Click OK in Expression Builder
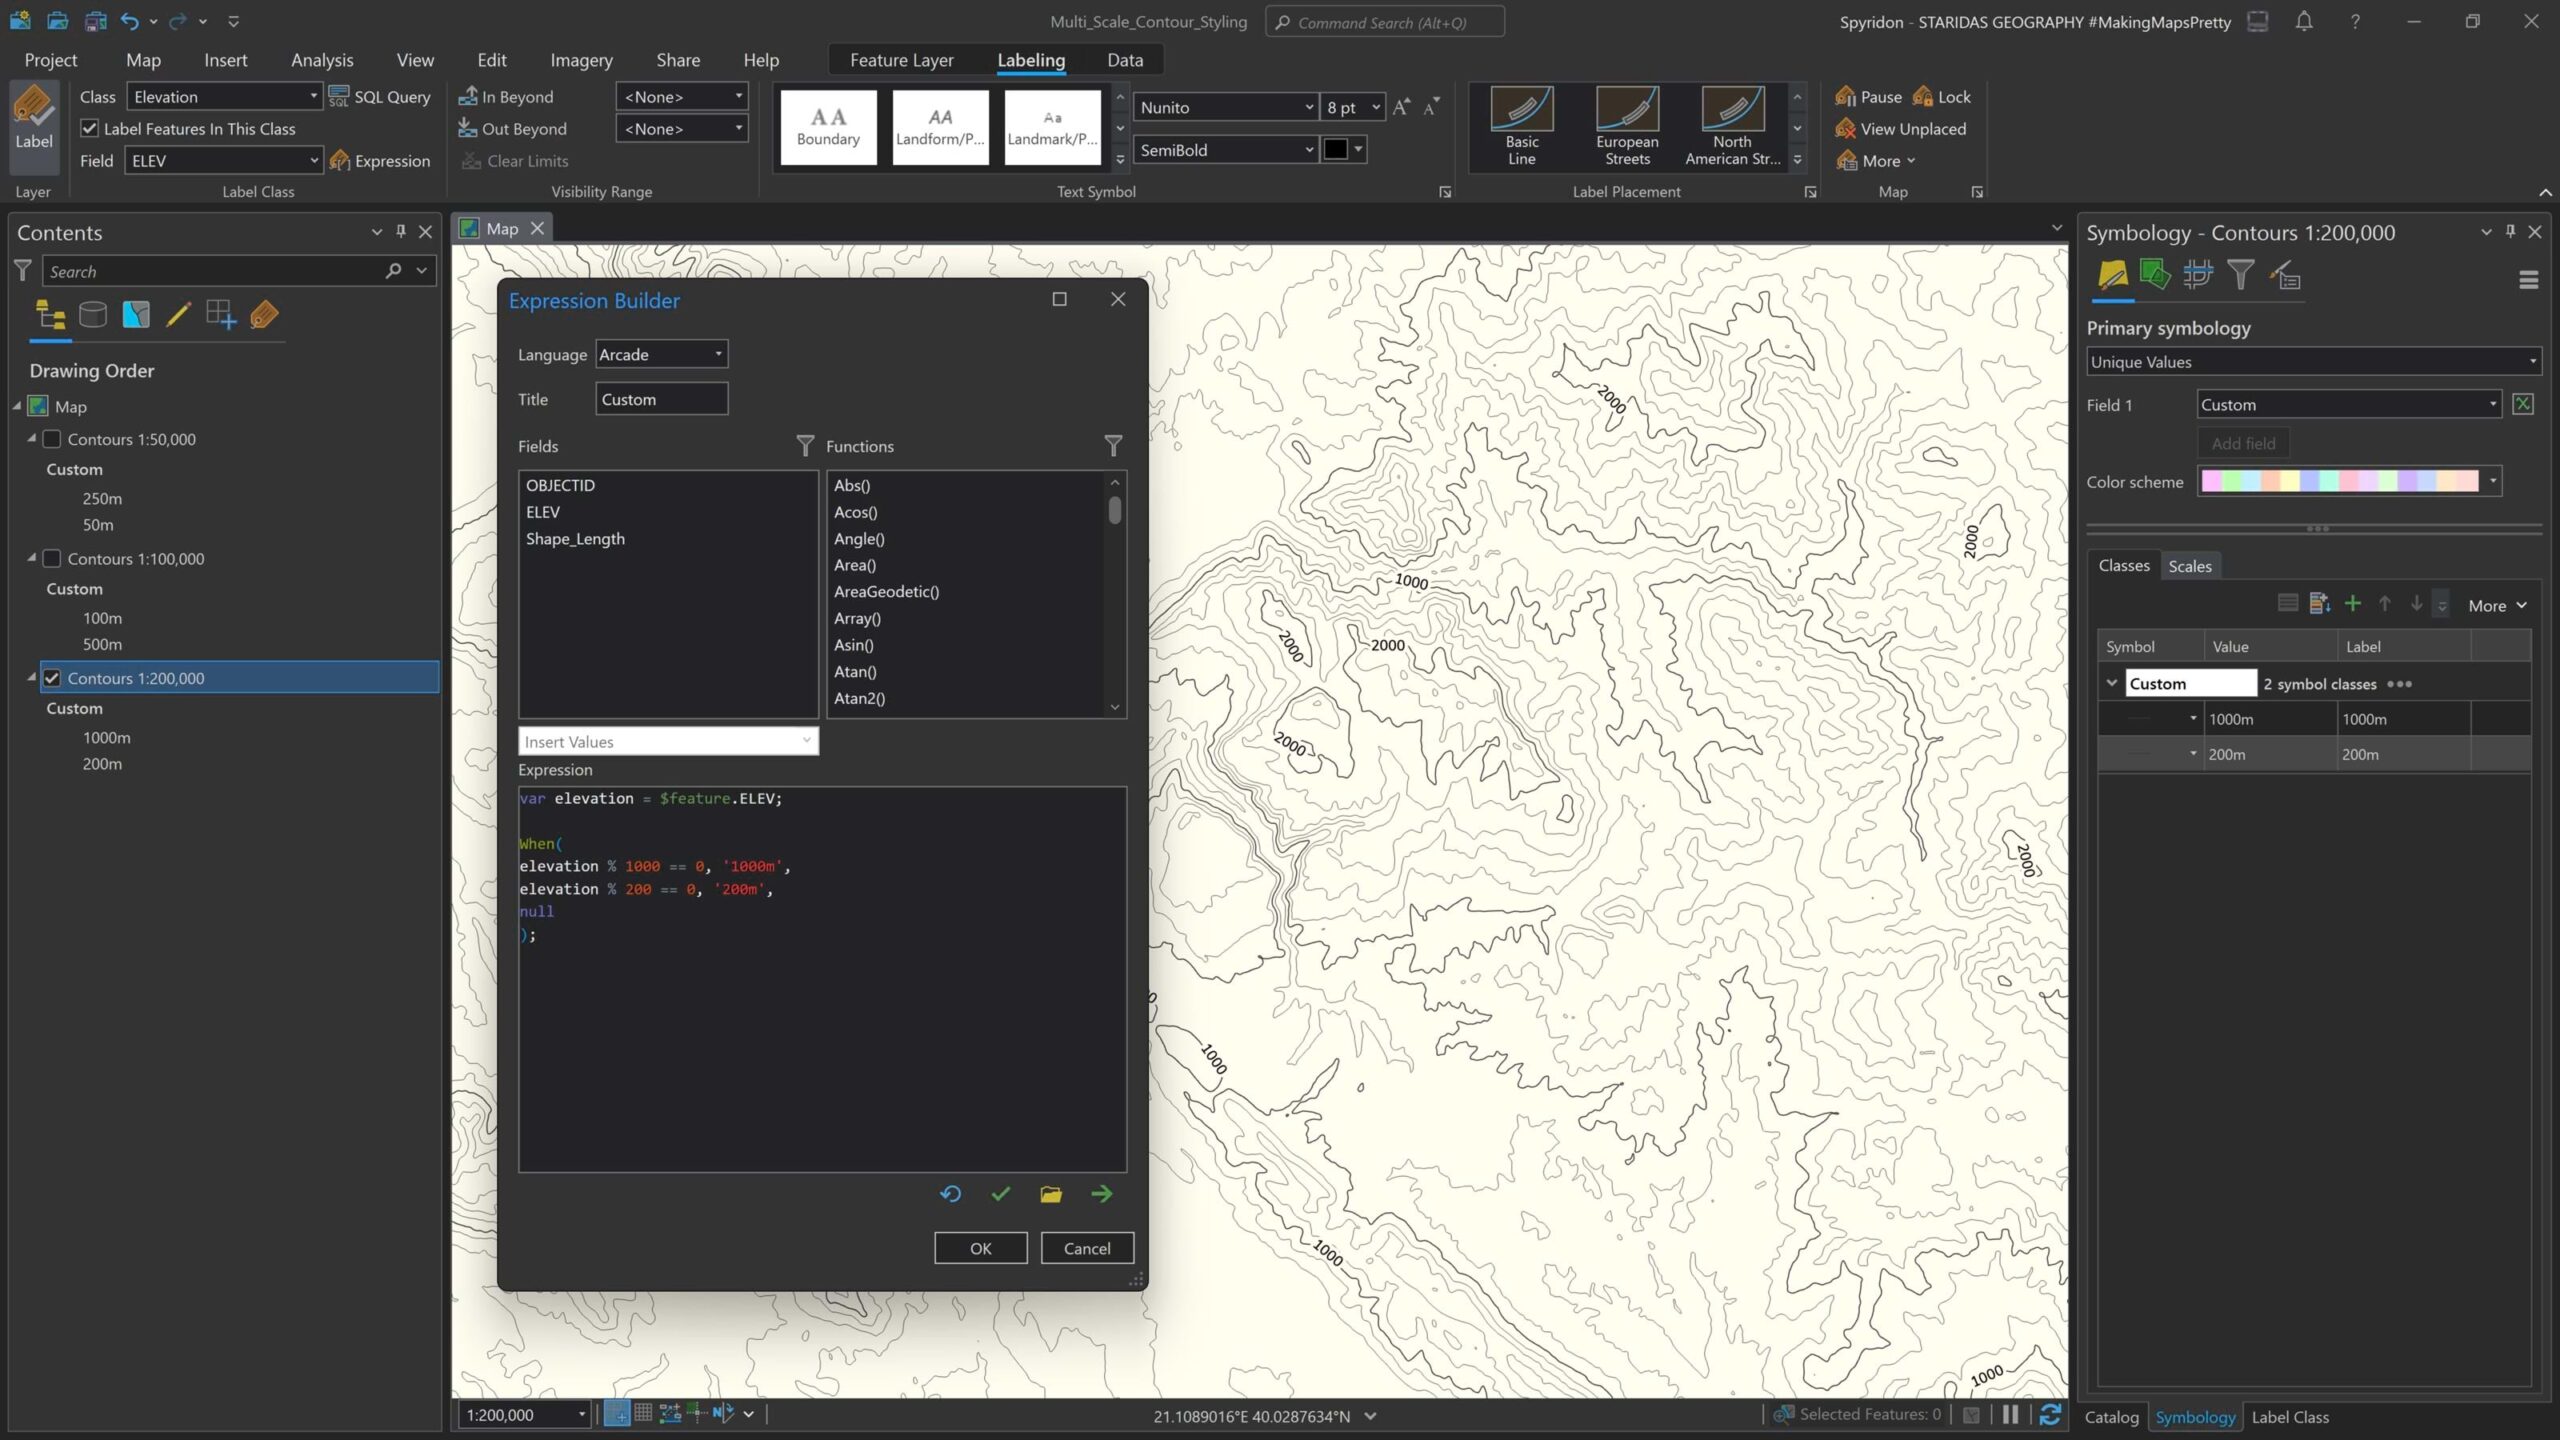Viewport: 2560px width, 1440px height. click(x=980, y=1248)
